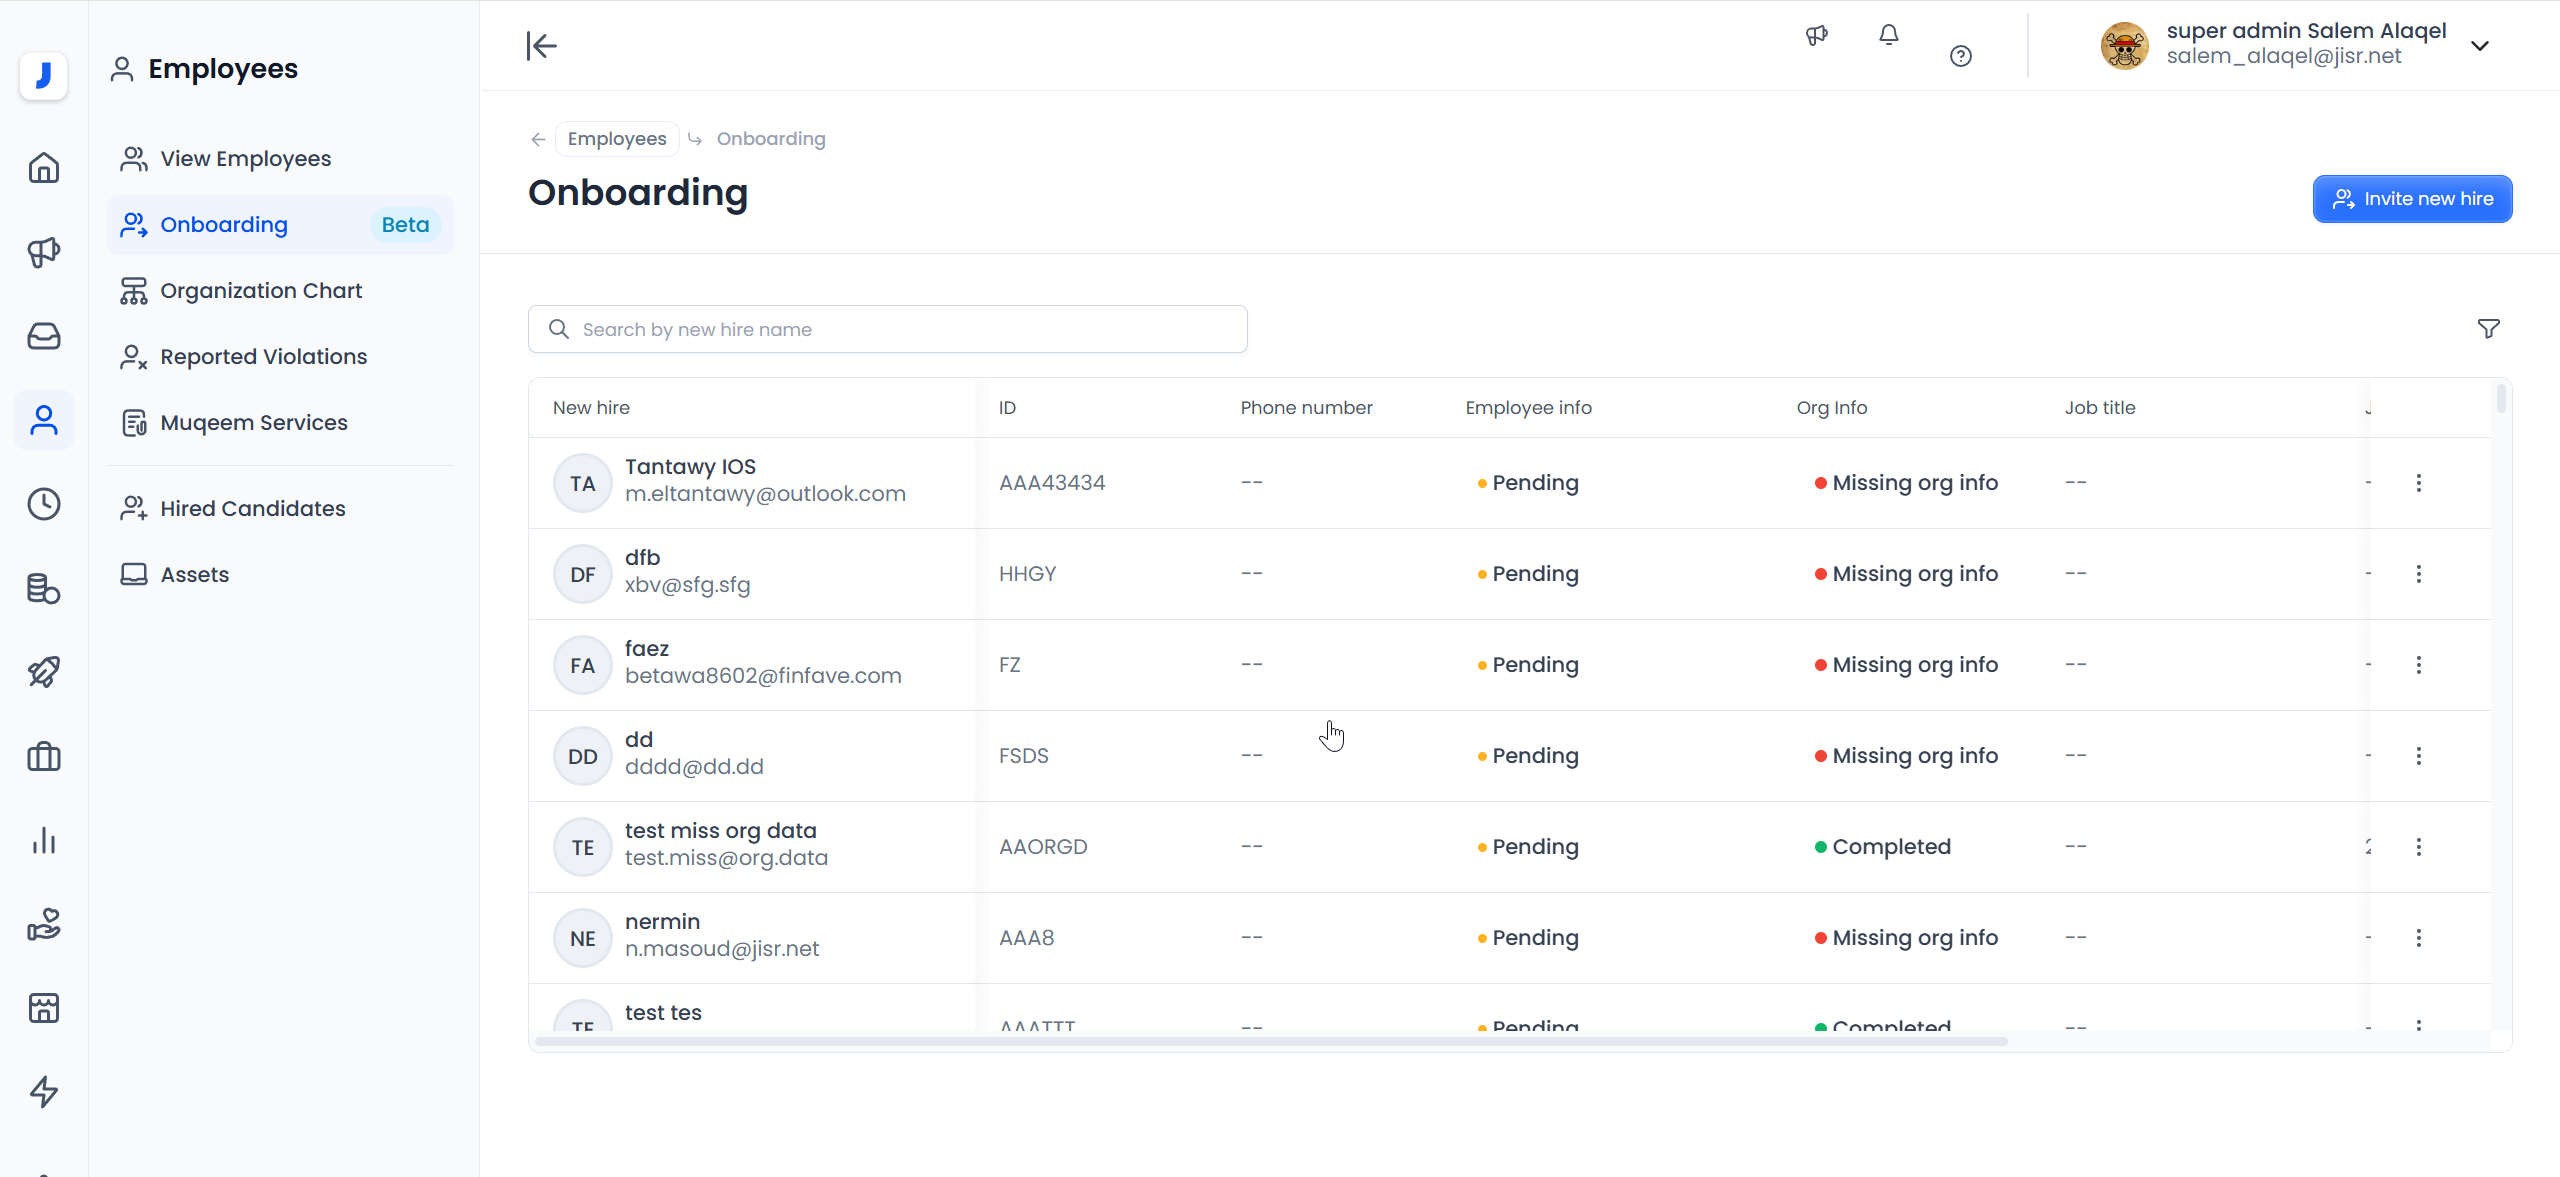Click the Attendance clock icon in the sidebar
This screenshot has height=1177, width=2560.
43,504
